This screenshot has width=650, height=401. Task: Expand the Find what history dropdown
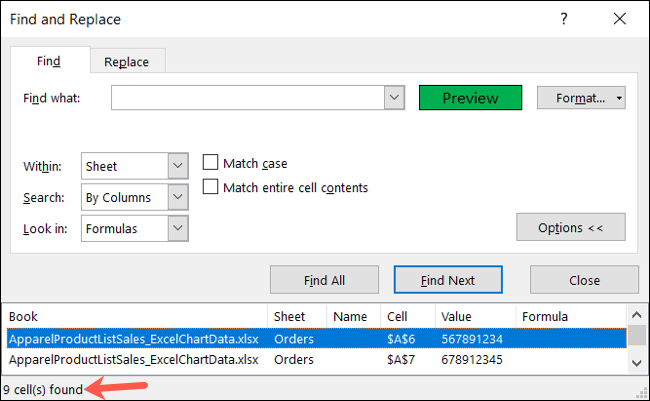pyautogui.click(x=394, y=98)
